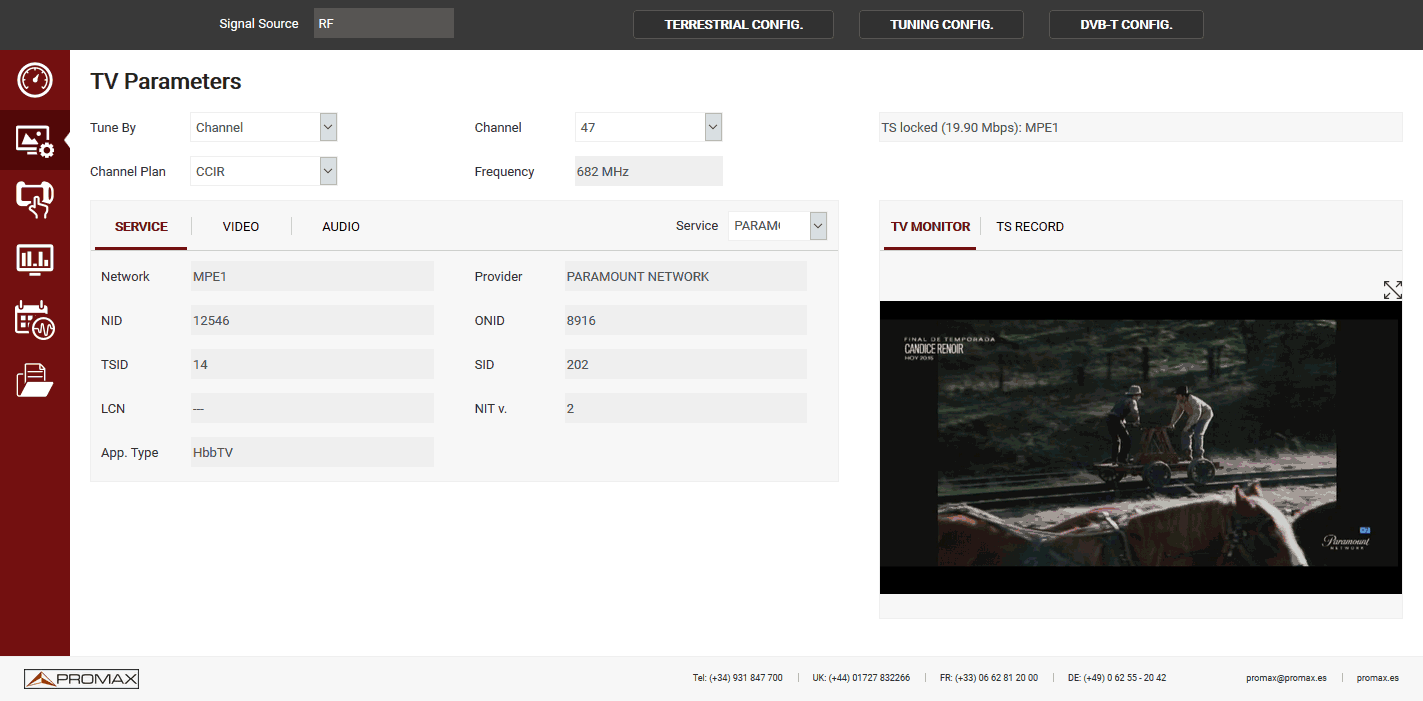Select the TS RECORD tab

tap(1030, 227)
